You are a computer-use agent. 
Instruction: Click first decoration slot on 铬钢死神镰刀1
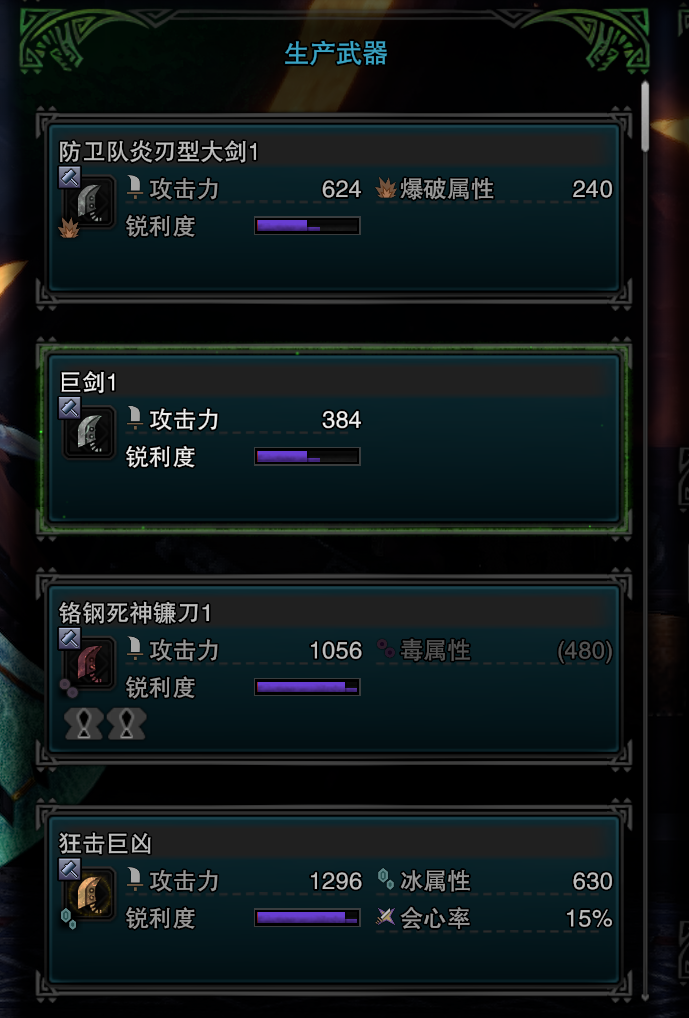pyautogui.click(x=84, y=724)
